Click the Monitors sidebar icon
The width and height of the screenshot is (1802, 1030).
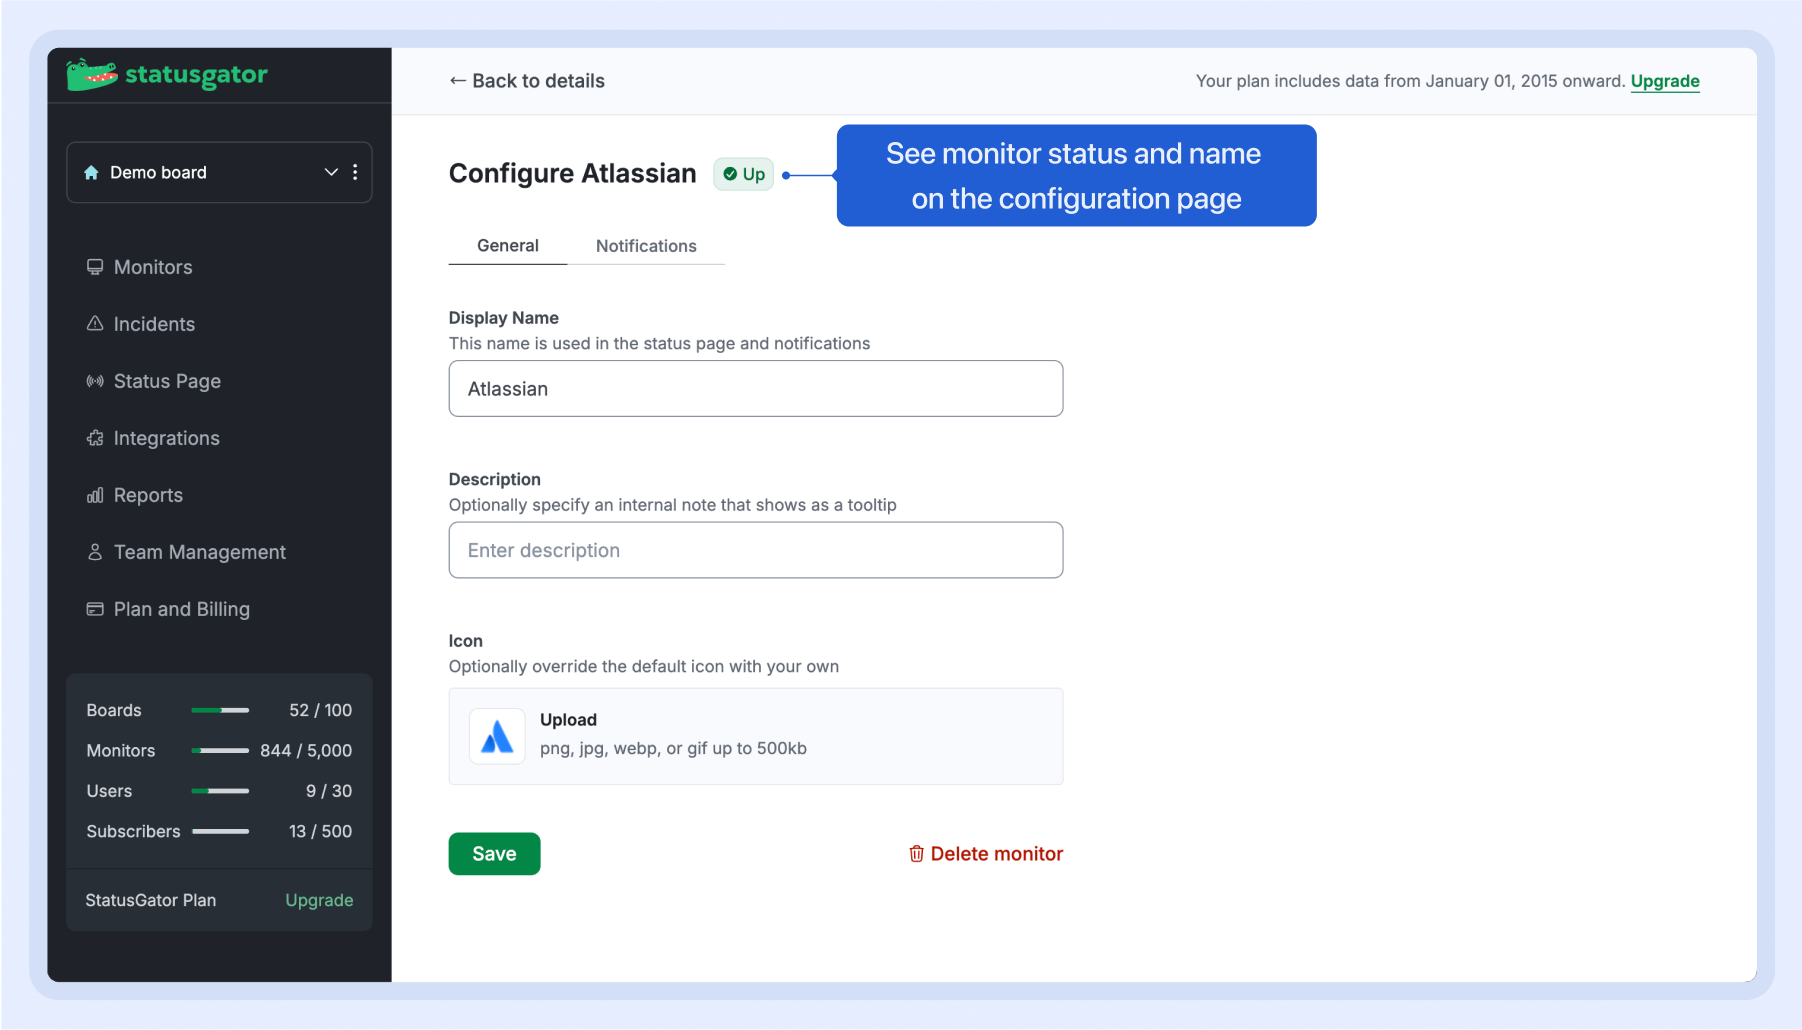[x=95, y=267]
